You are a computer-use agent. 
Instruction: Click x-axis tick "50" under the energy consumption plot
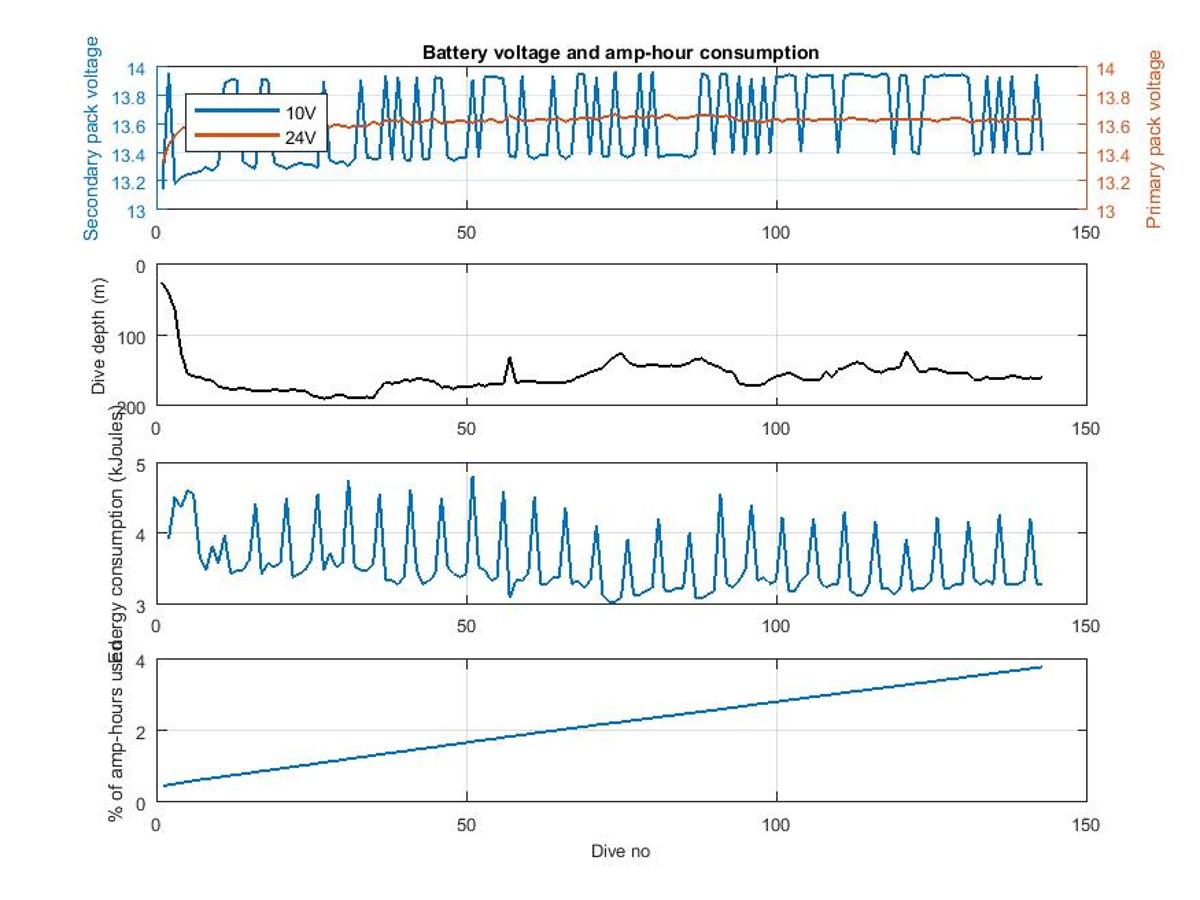pyautogui.click(x=466, y=626)
